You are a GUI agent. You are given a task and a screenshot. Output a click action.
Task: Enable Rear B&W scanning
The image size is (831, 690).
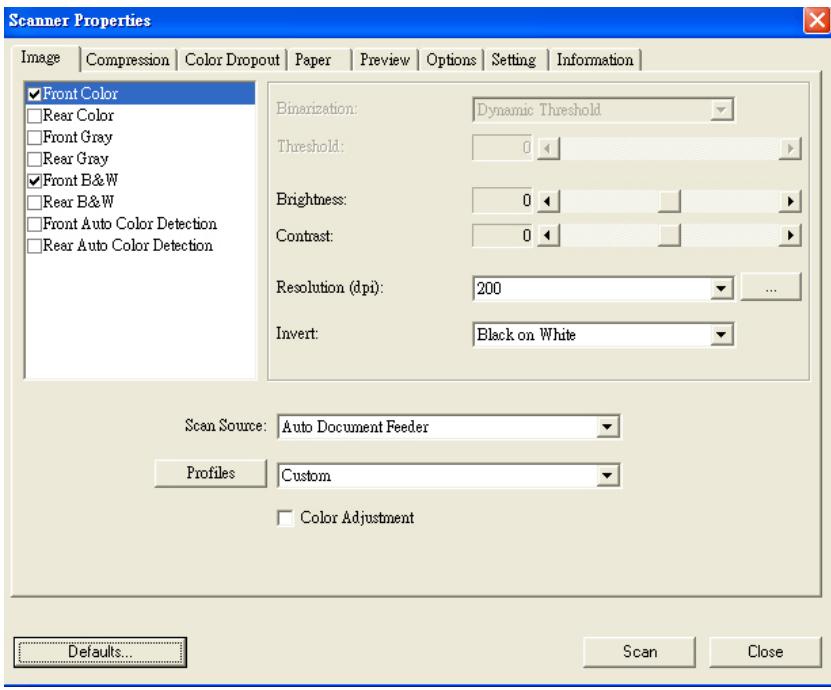(x=36, y=201)
